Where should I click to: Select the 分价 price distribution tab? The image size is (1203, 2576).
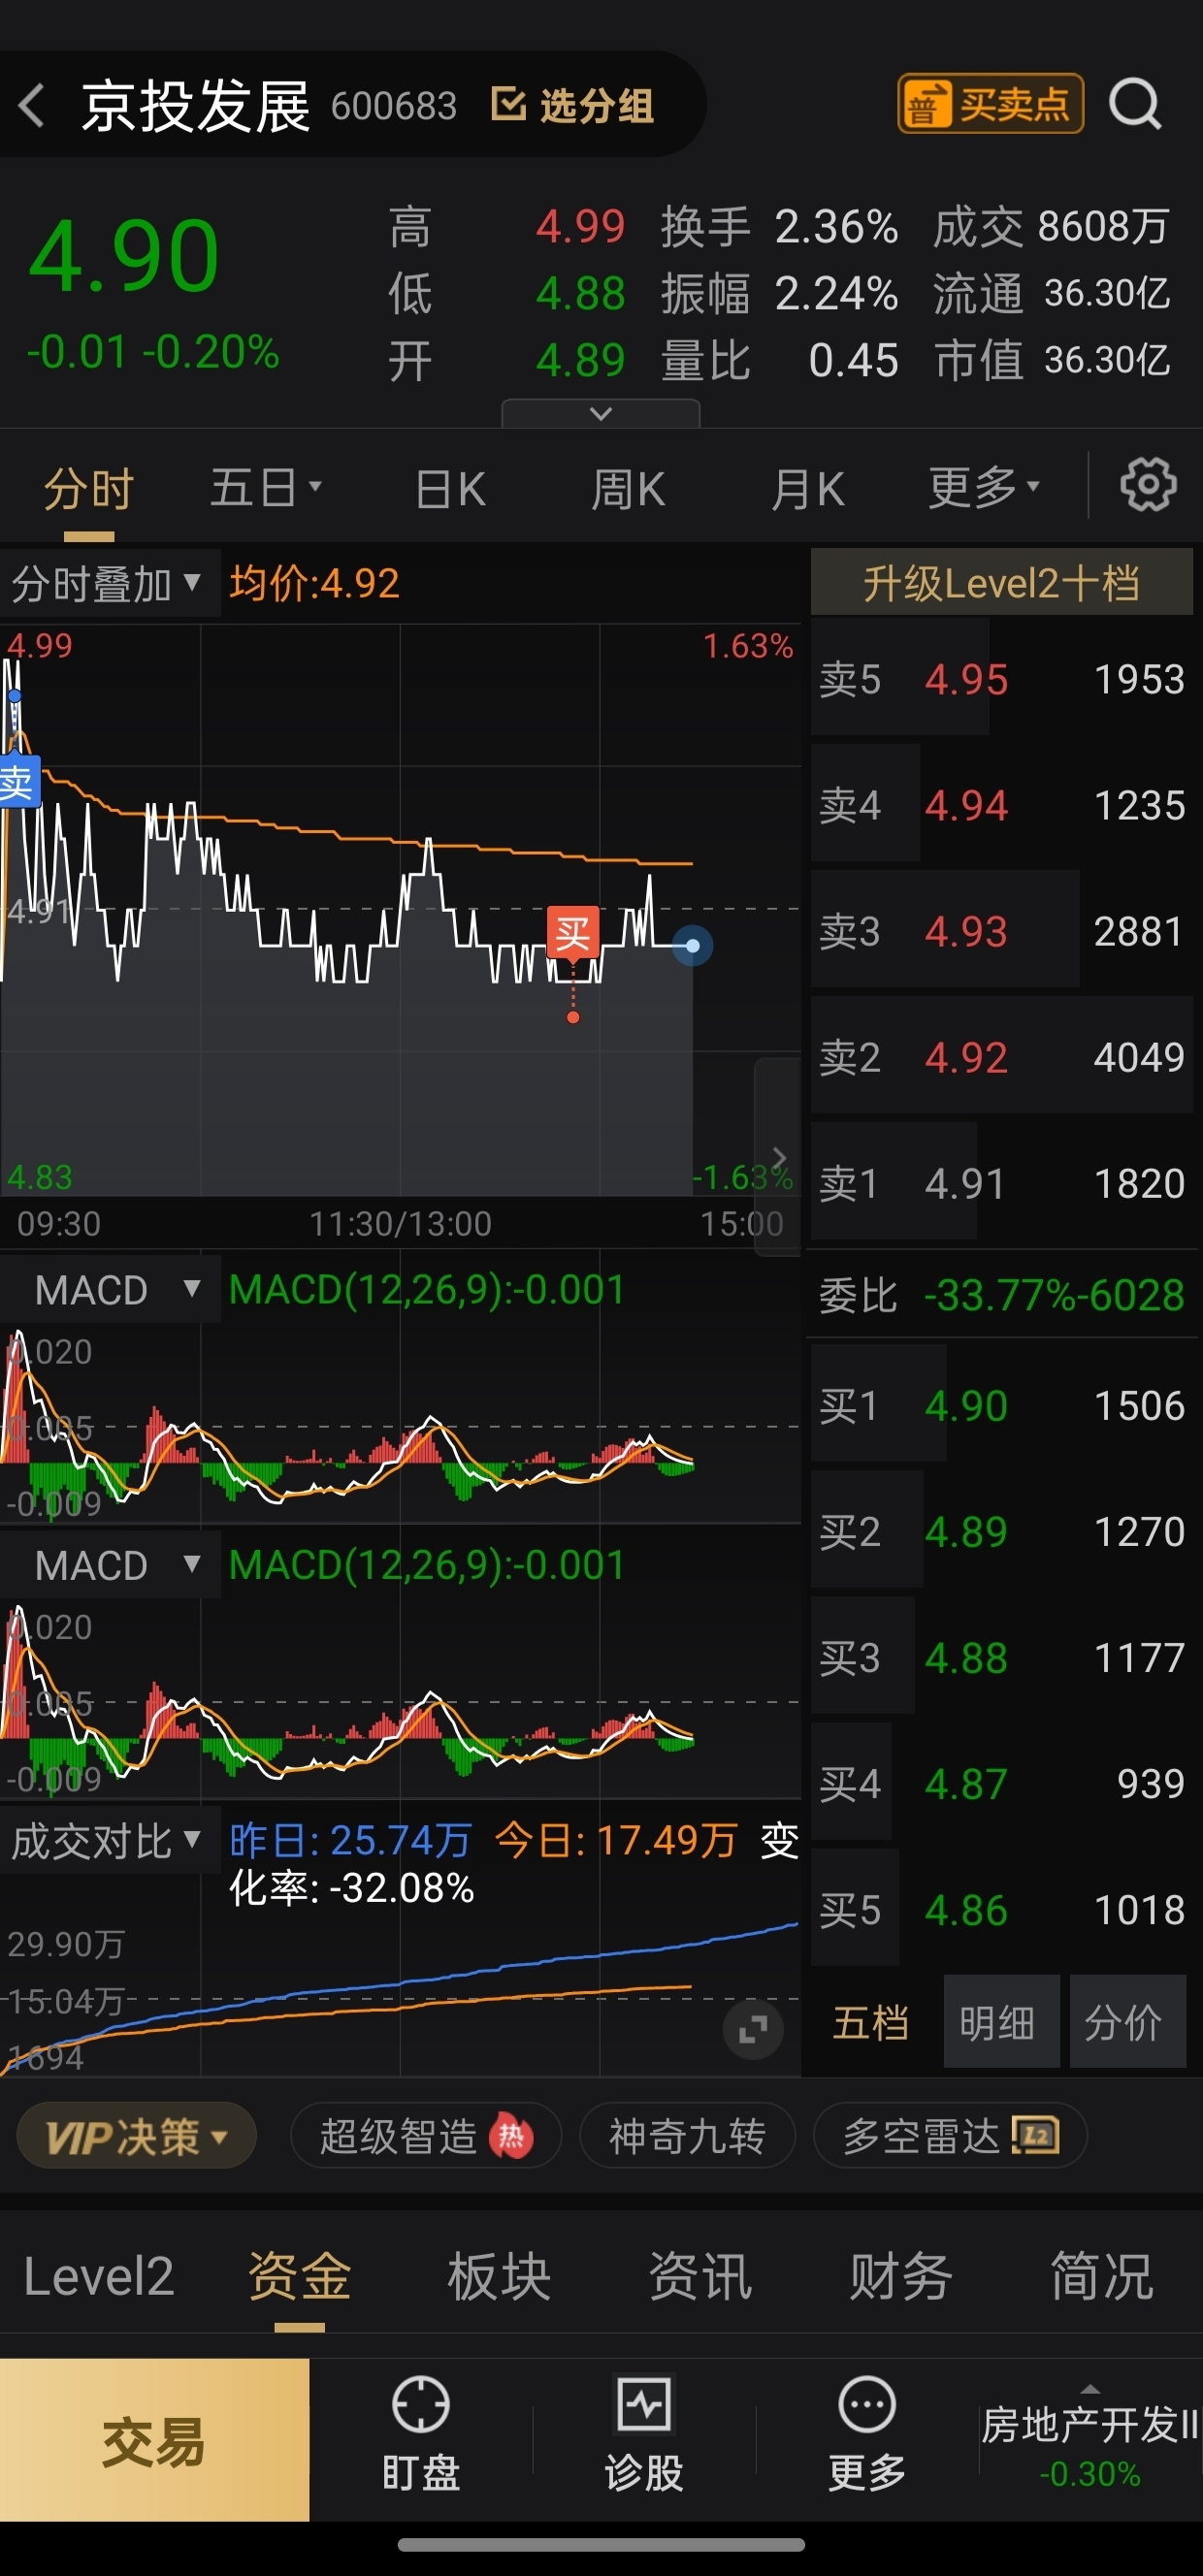click(x=1127, y=2022)
